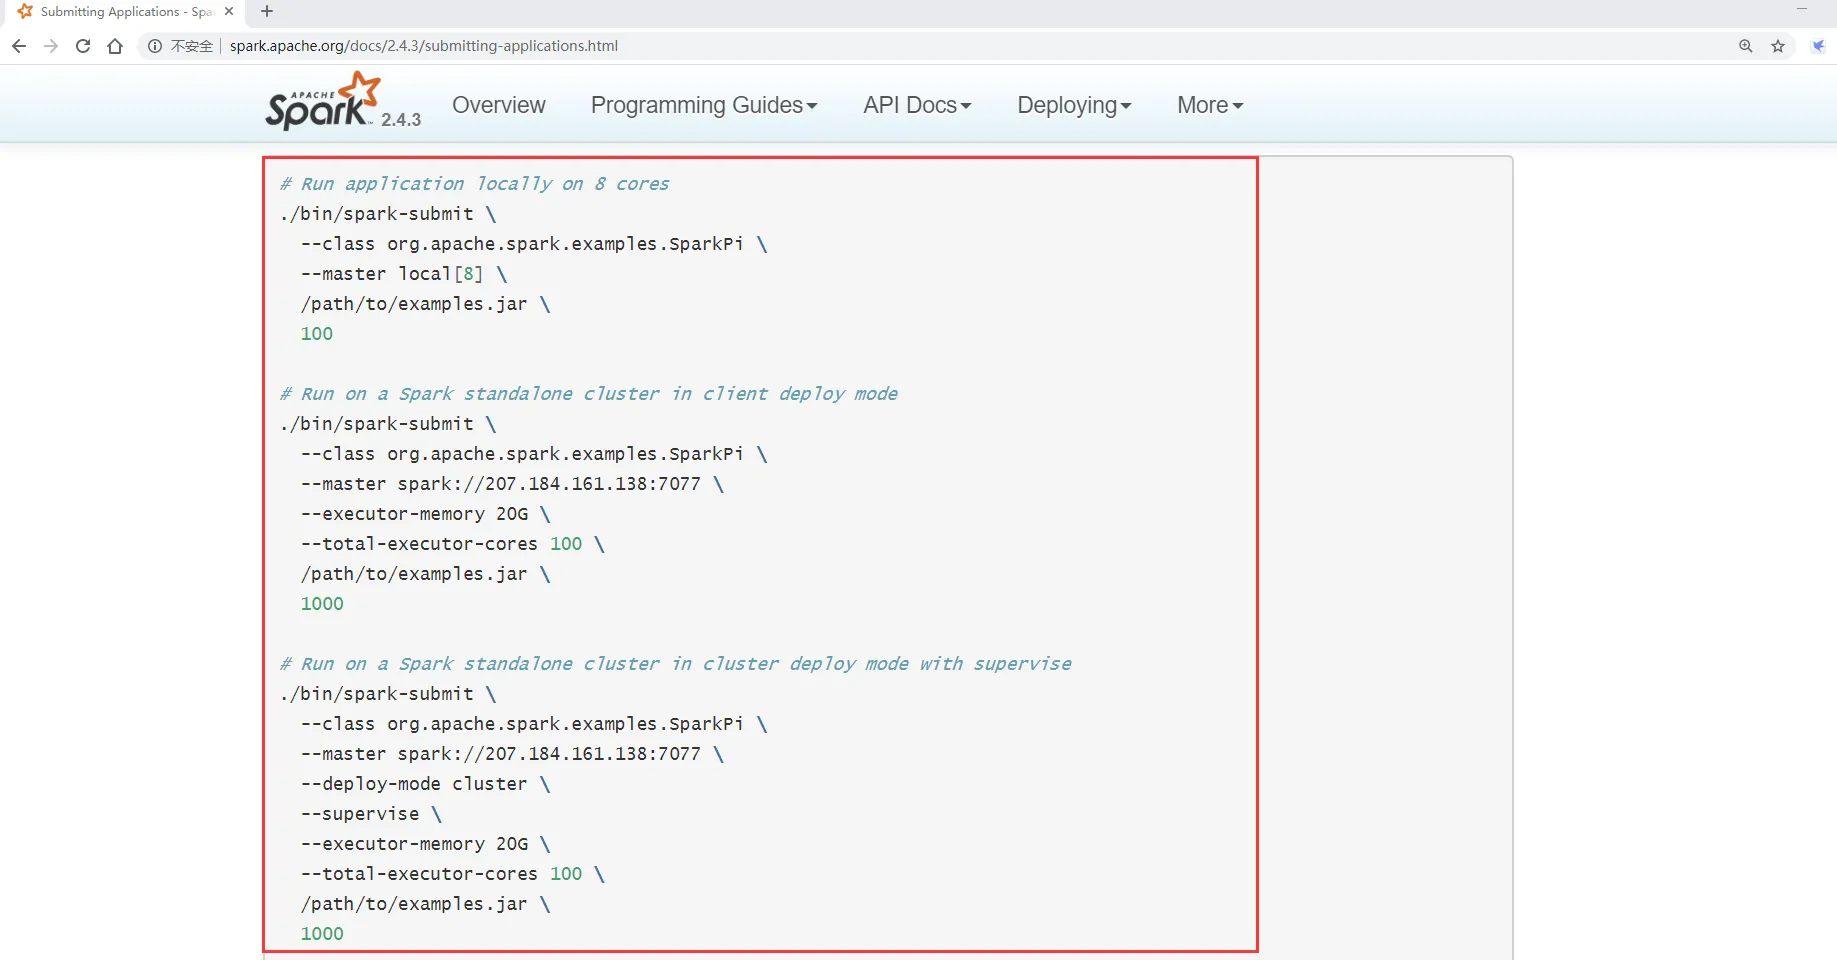
Task: Click comment "# Run application locally on 8 cores"
Action: click(475, 184)
